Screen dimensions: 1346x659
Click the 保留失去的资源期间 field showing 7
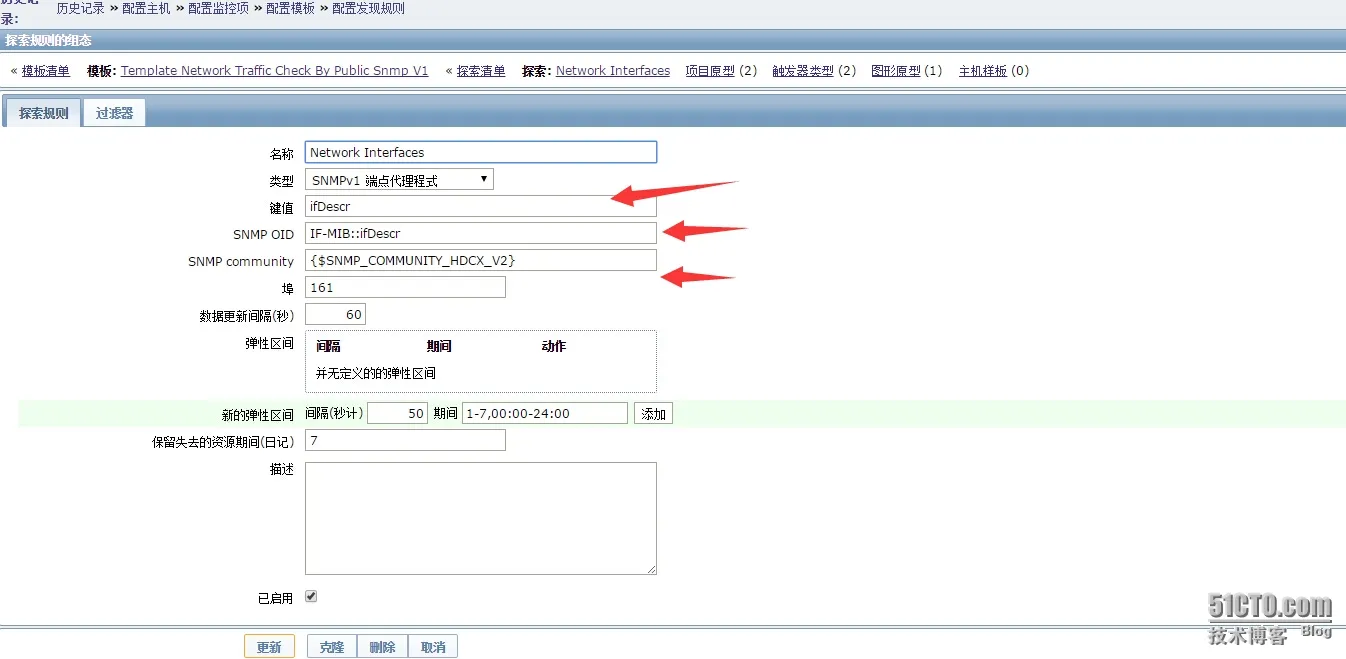(x=405, y=440)
